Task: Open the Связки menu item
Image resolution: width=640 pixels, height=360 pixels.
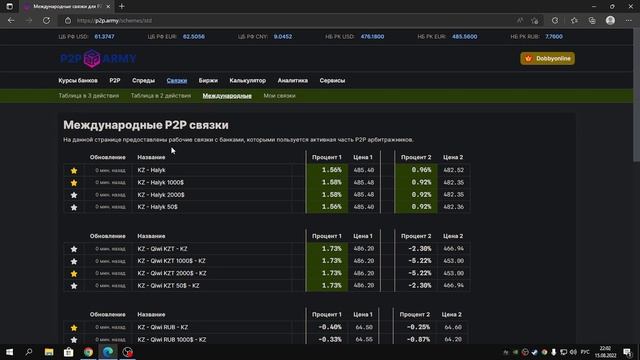Action: point(177,80)
